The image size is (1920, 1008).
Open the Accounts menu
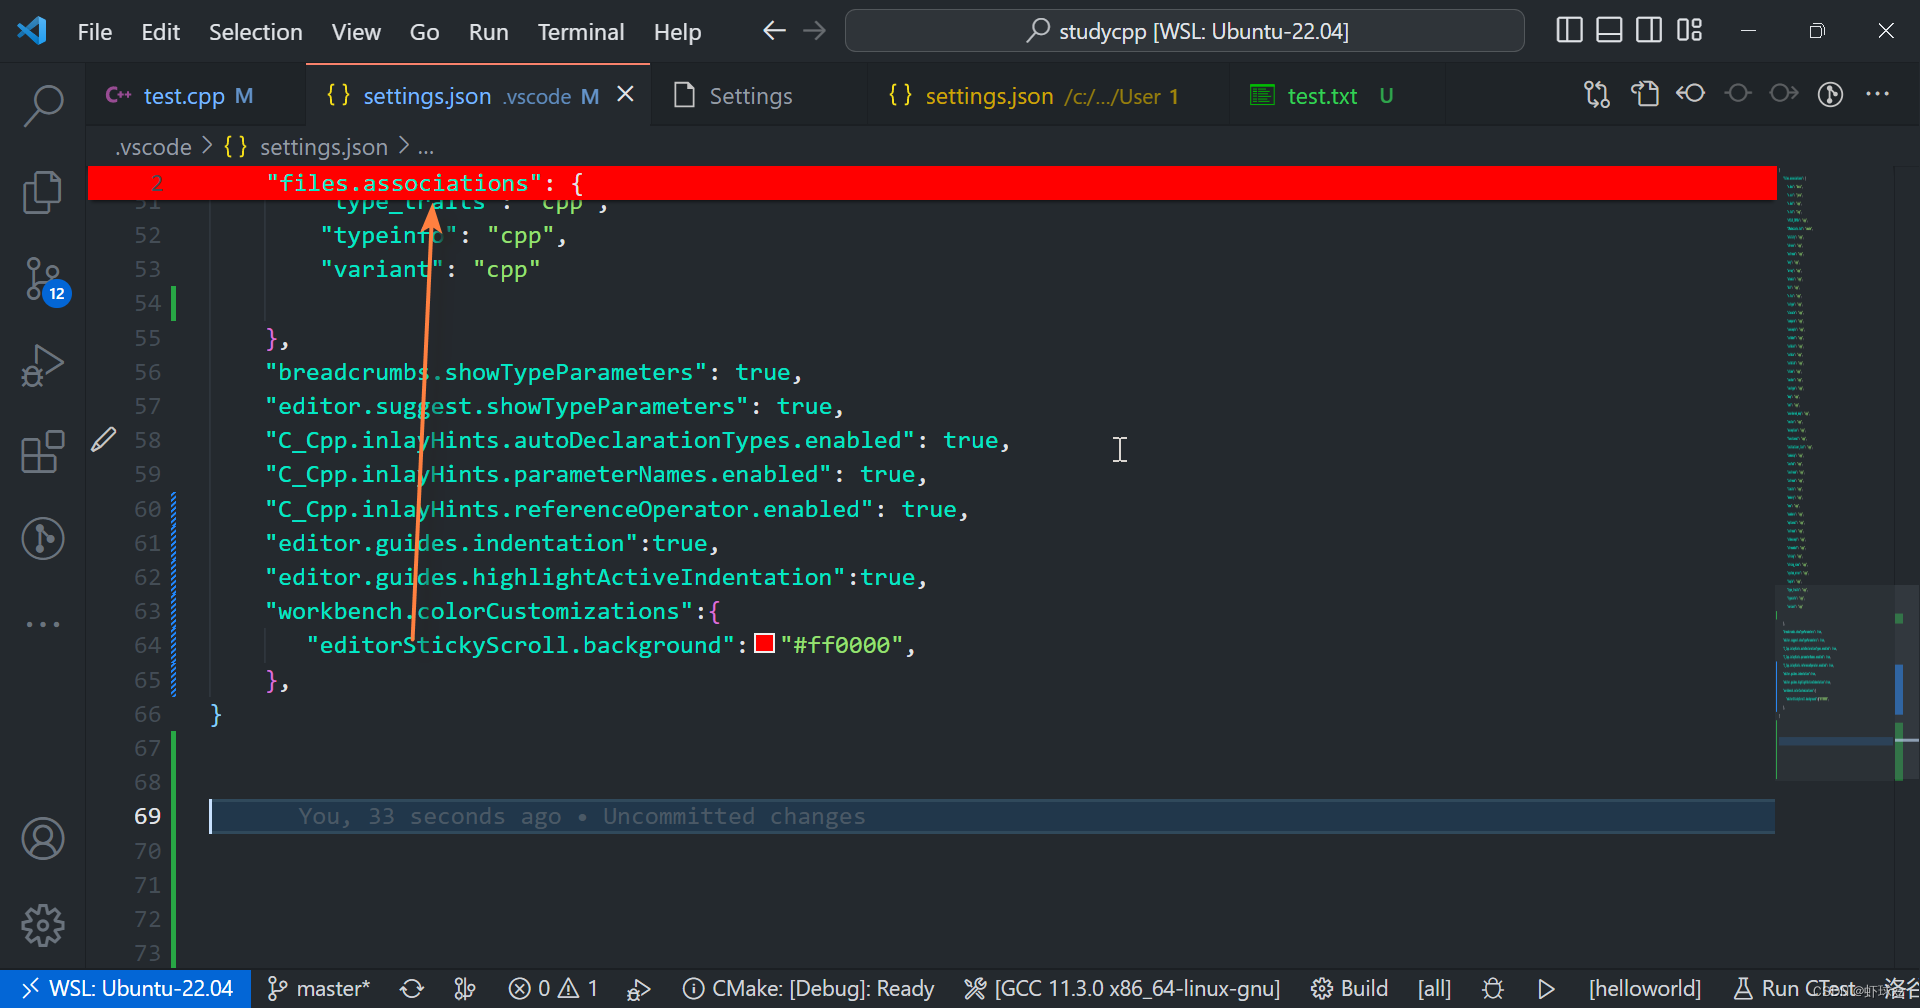coord(43,839)
